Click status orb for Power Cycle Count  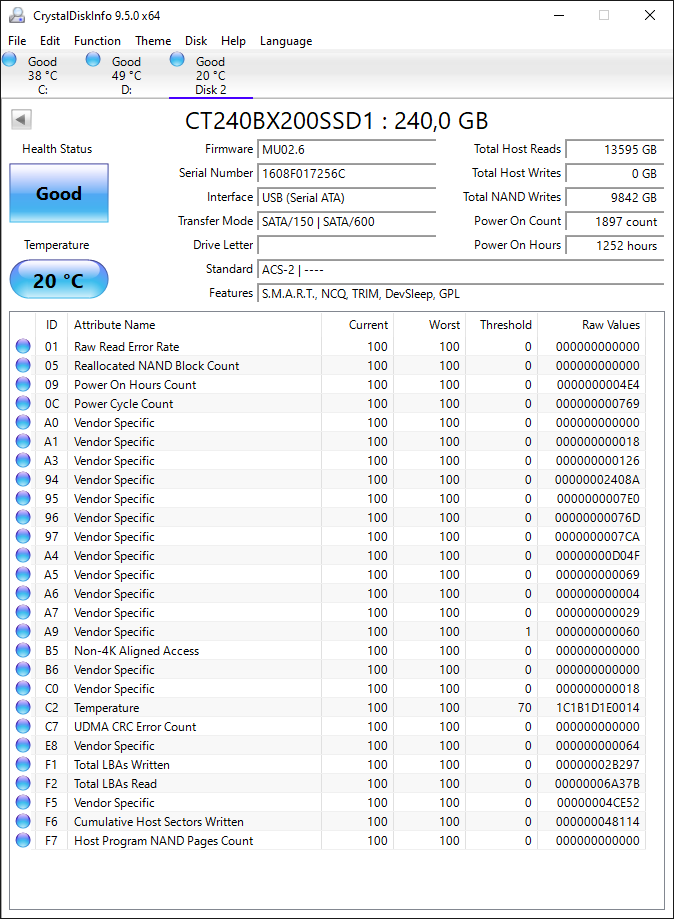click(23, 403)
